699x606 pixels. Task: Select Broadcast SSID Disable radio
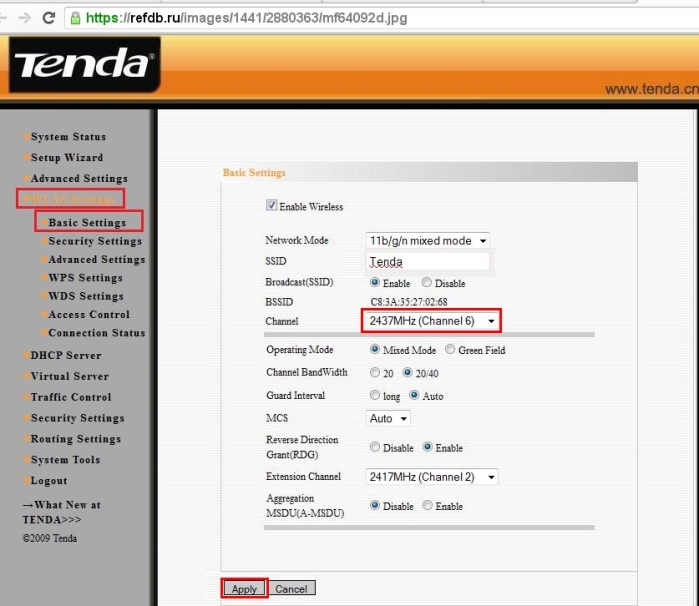tap(427, 282)
